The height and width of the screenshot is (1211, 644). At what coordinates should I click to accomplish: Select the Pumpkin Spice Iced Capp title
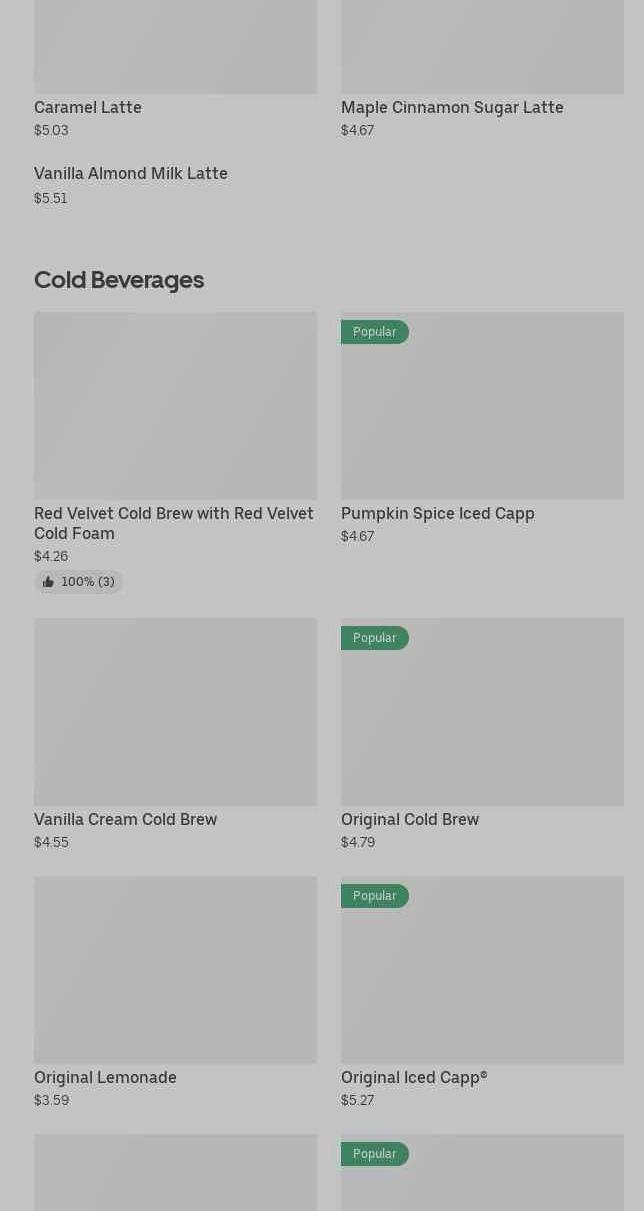(438, 513)
